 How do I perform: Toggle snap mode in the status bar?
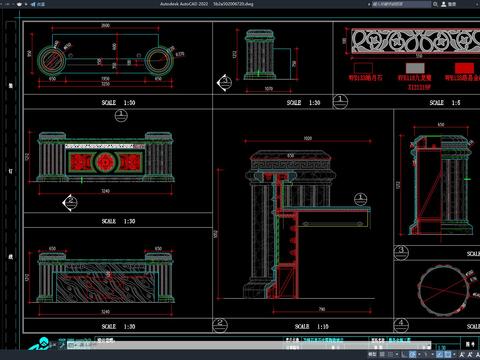pyautogui.click(x=390, y=354)
